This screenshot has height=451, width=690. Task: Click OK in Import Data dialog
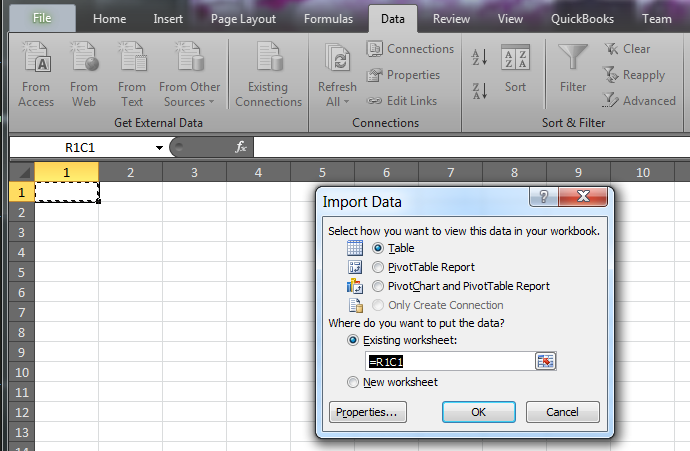tap(478, 412)
